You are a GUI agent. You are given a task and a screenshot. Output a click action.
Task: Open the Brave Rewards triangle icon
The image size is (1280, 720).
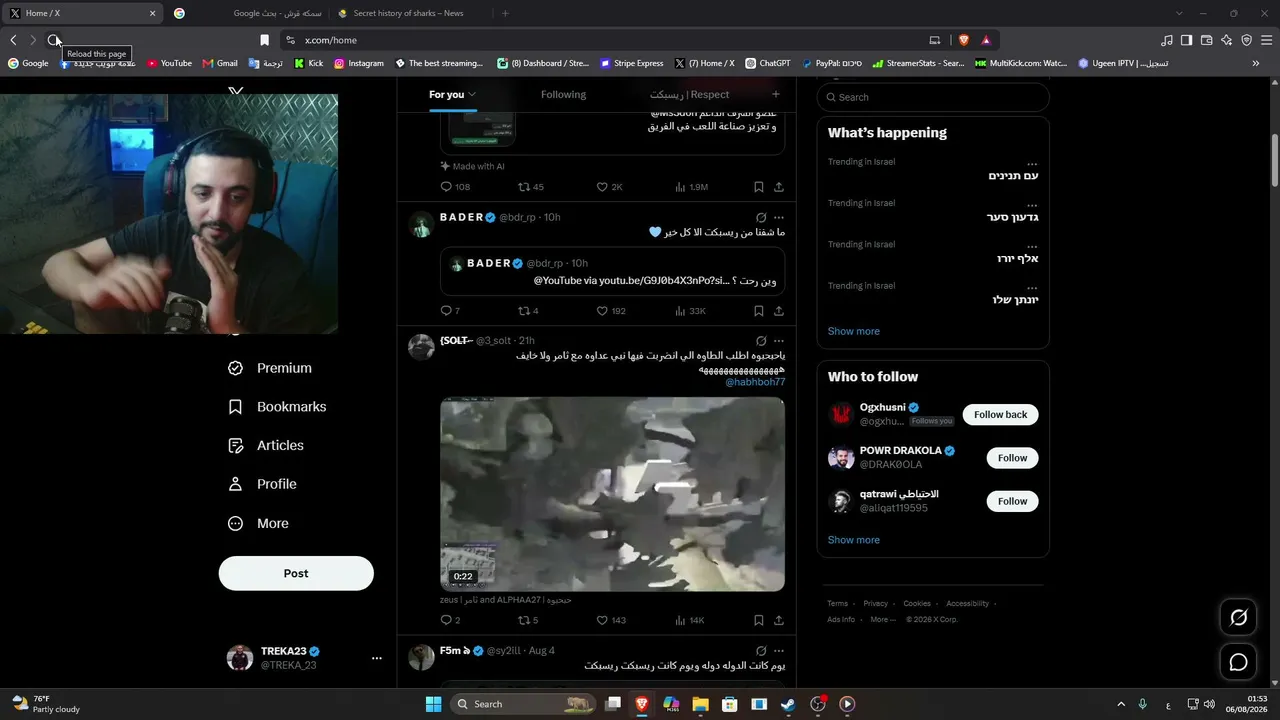coord(986,40)
